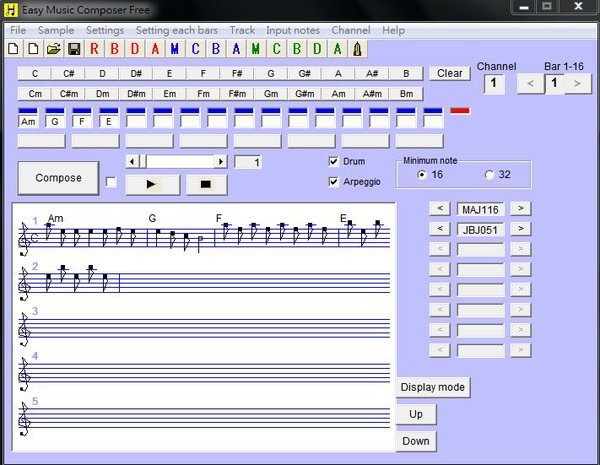Viewport: 600px width, 465px height.
Task: Click the green C toolbar icon
Action: click(x=276, y=49)
